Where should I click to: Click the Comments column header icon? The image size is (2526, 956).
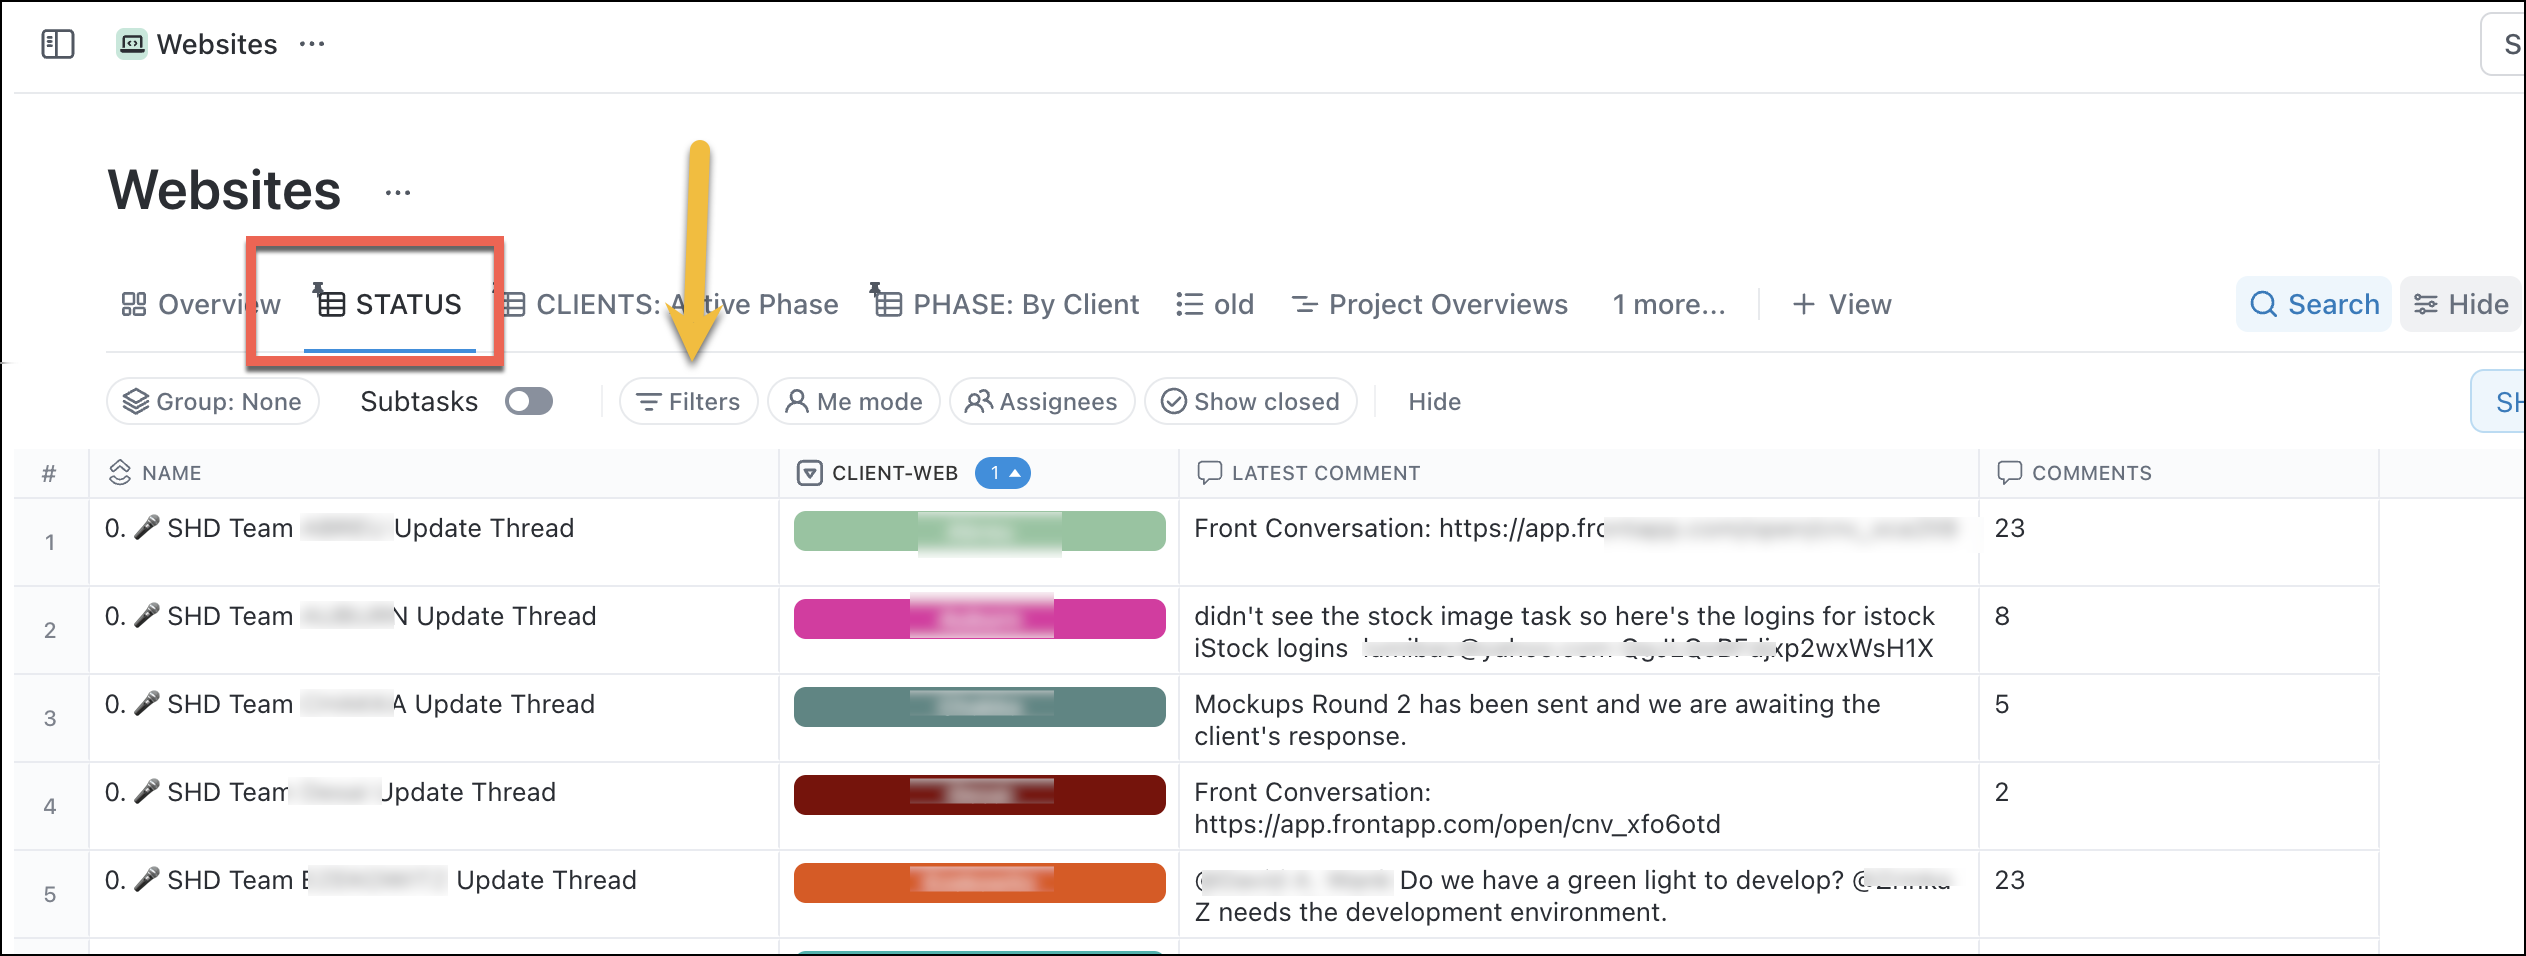click(x=2009, y=473)
